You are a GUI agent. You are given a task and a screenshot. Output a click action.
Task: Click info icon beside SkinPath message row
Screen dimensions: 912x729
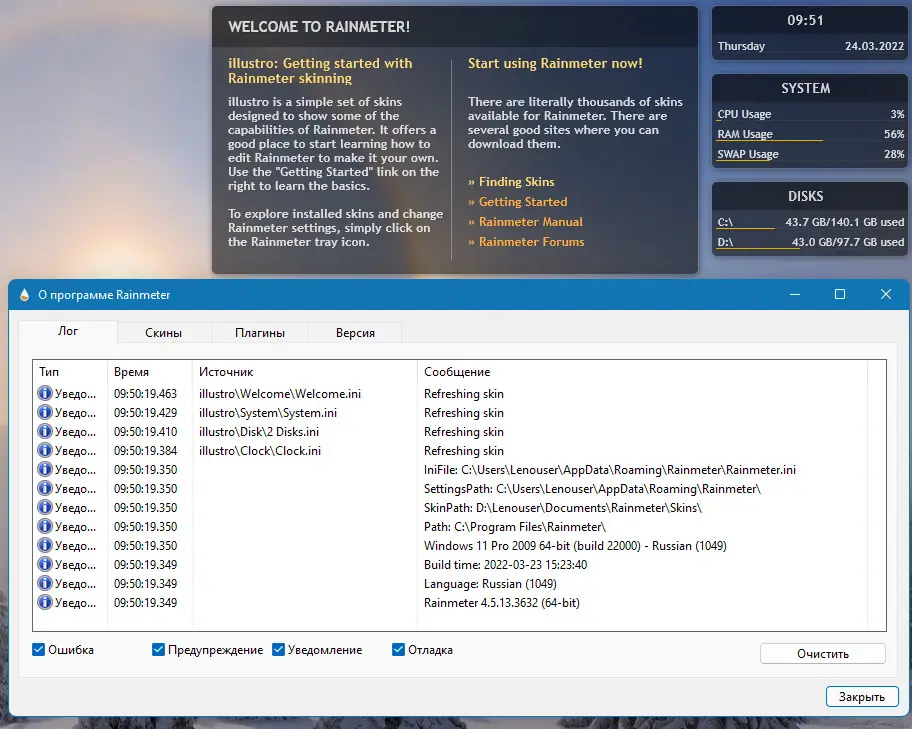pyautogui.click(x=45, y=507)
